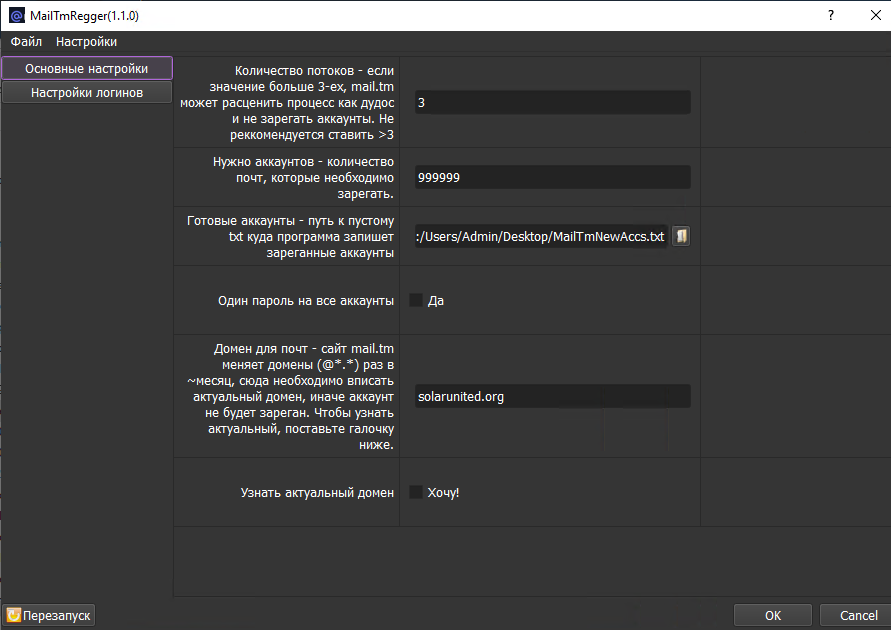Screen dimensions: 891x630
Task: Click the MailTmRegger app icon in title bar
Action: (x=16, y=15)
